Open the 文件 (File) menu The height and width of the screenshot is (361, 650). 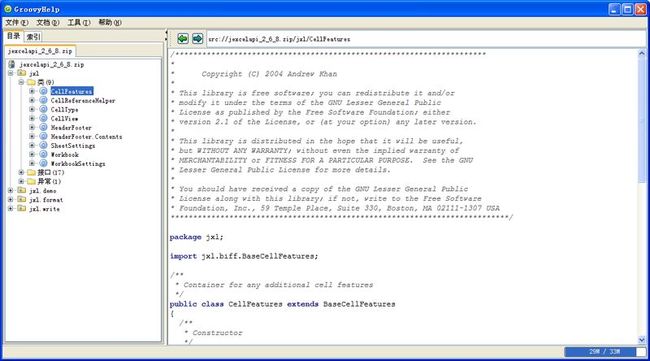point(17,22)
